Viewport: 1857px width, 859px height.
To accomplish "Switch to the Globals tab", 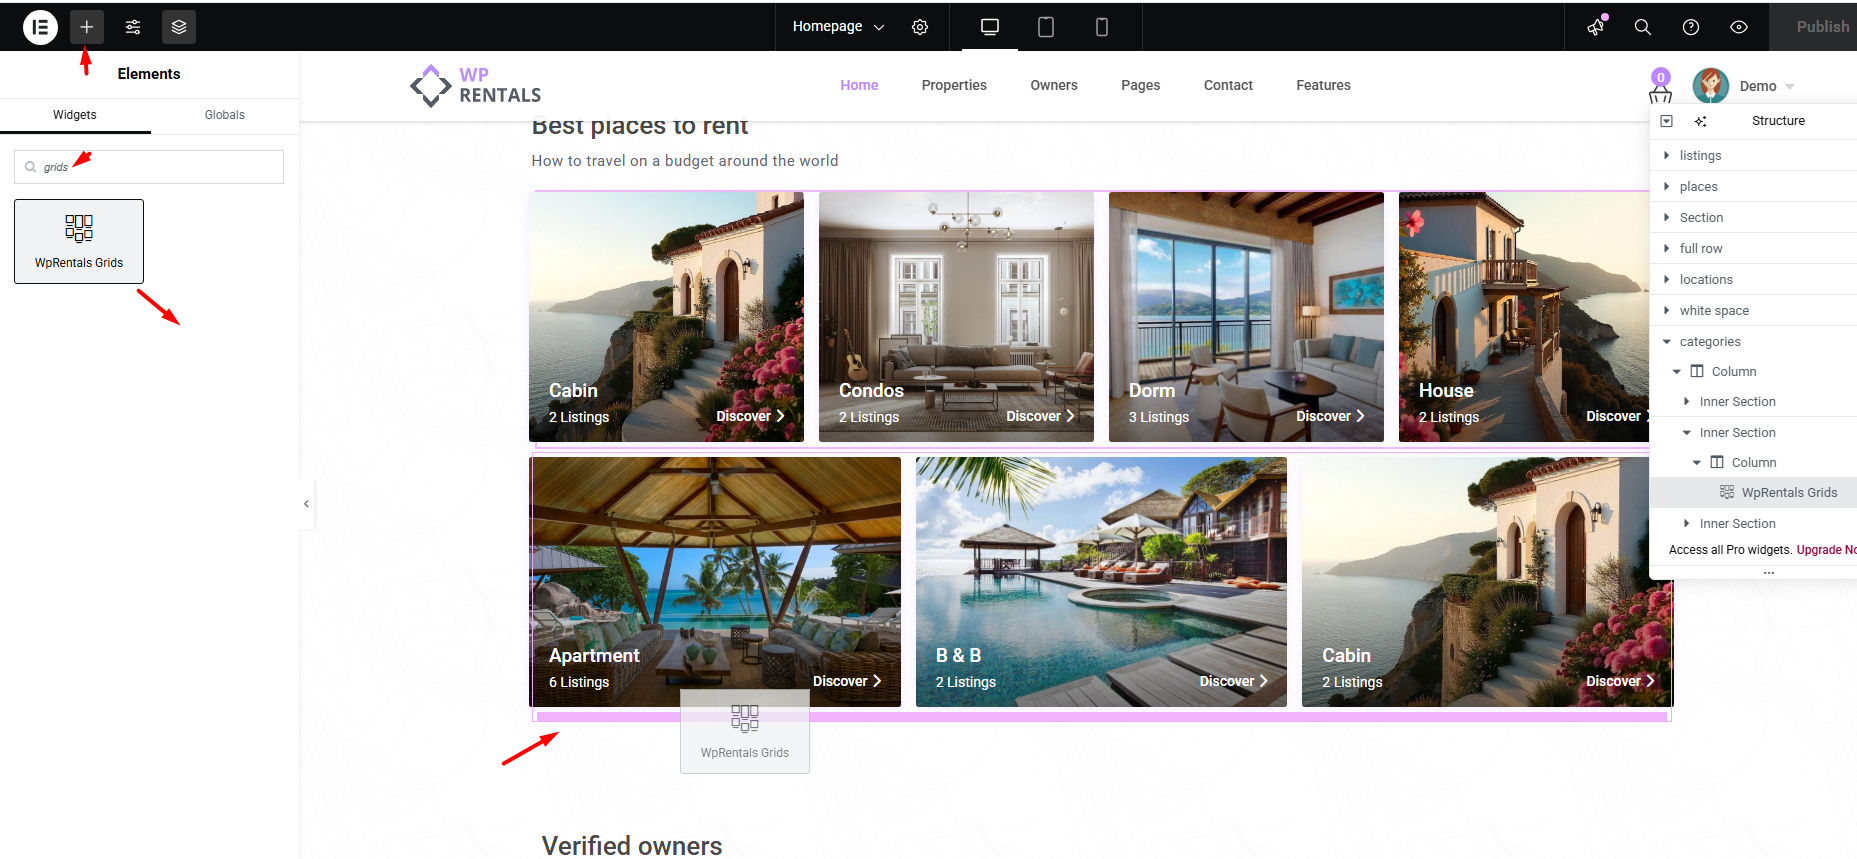I will (x=224, y=115).
